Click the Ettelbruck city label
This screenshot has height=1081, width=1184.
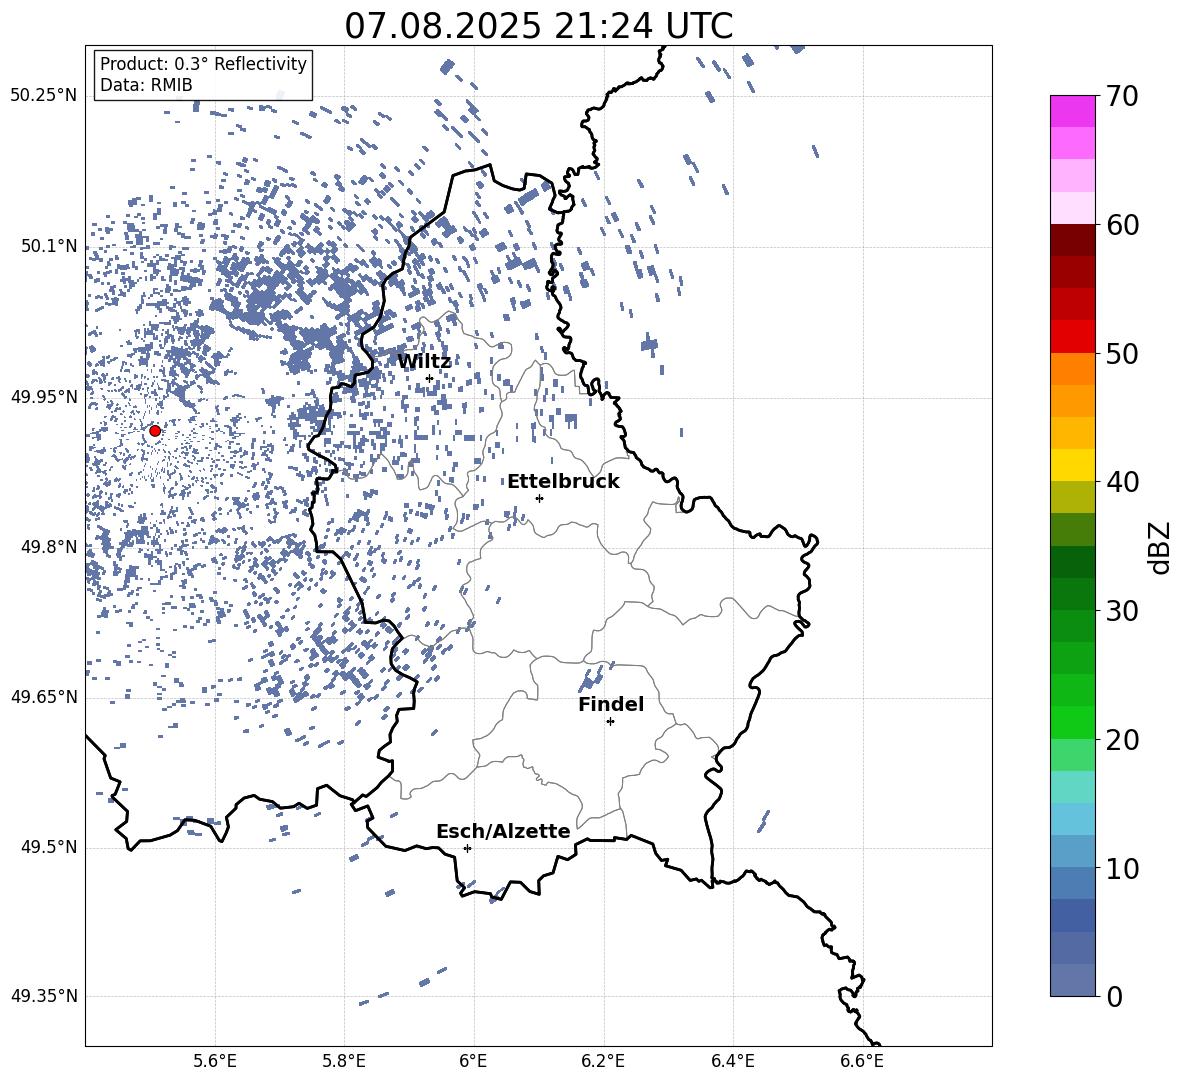[563, 482]
